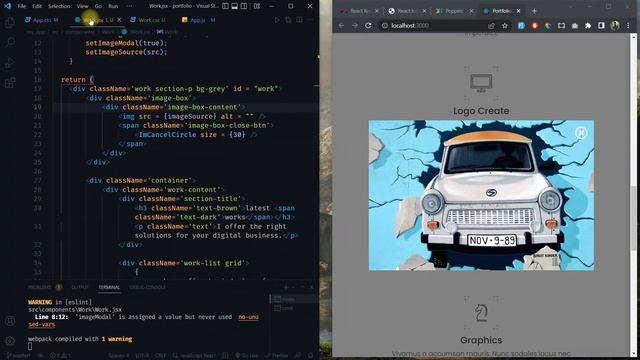Open the Go menu
The width and height of the screenshot is (640, 360).
click(x=98, y=6)
